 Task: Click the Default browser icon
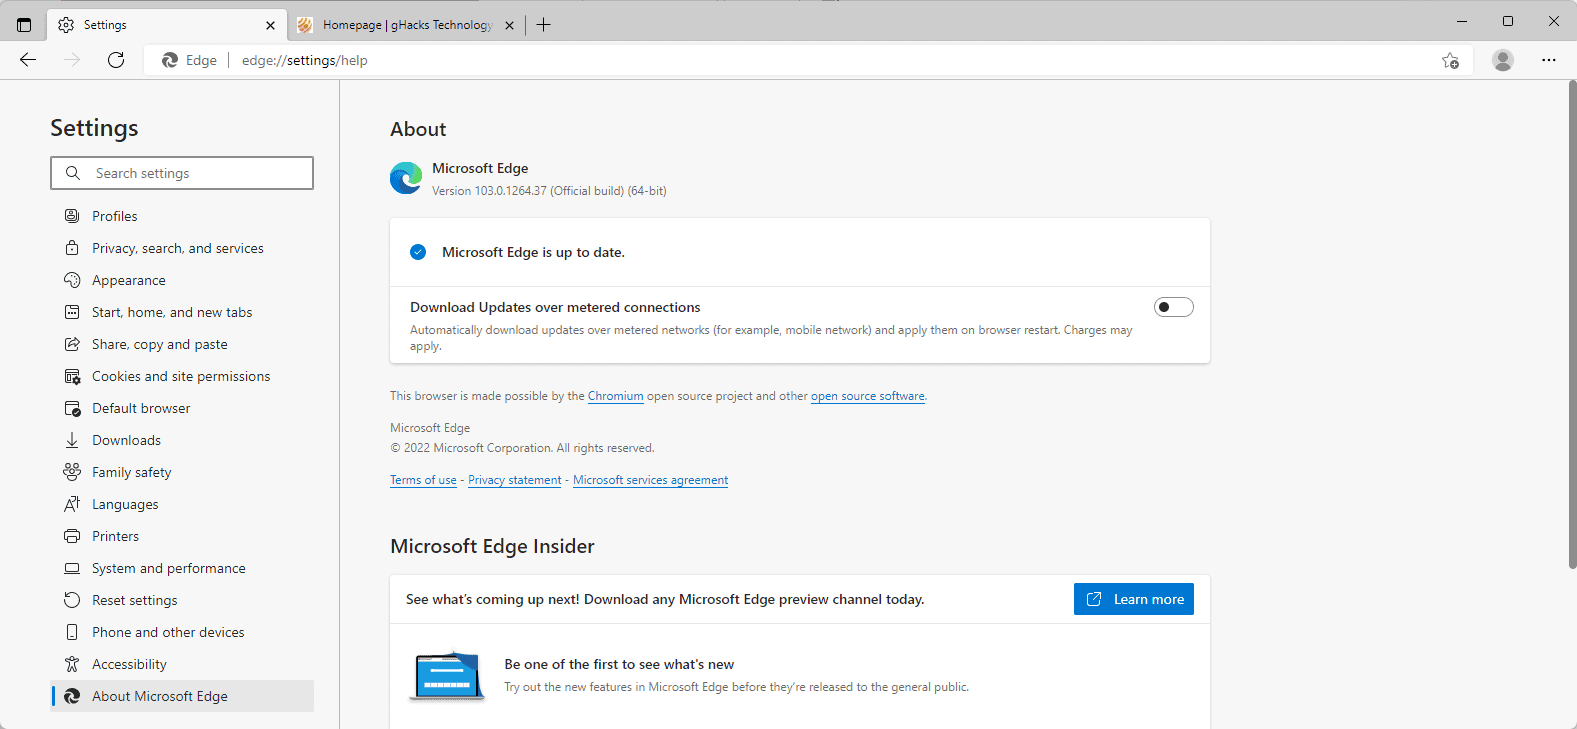click(x=72, y=408)
